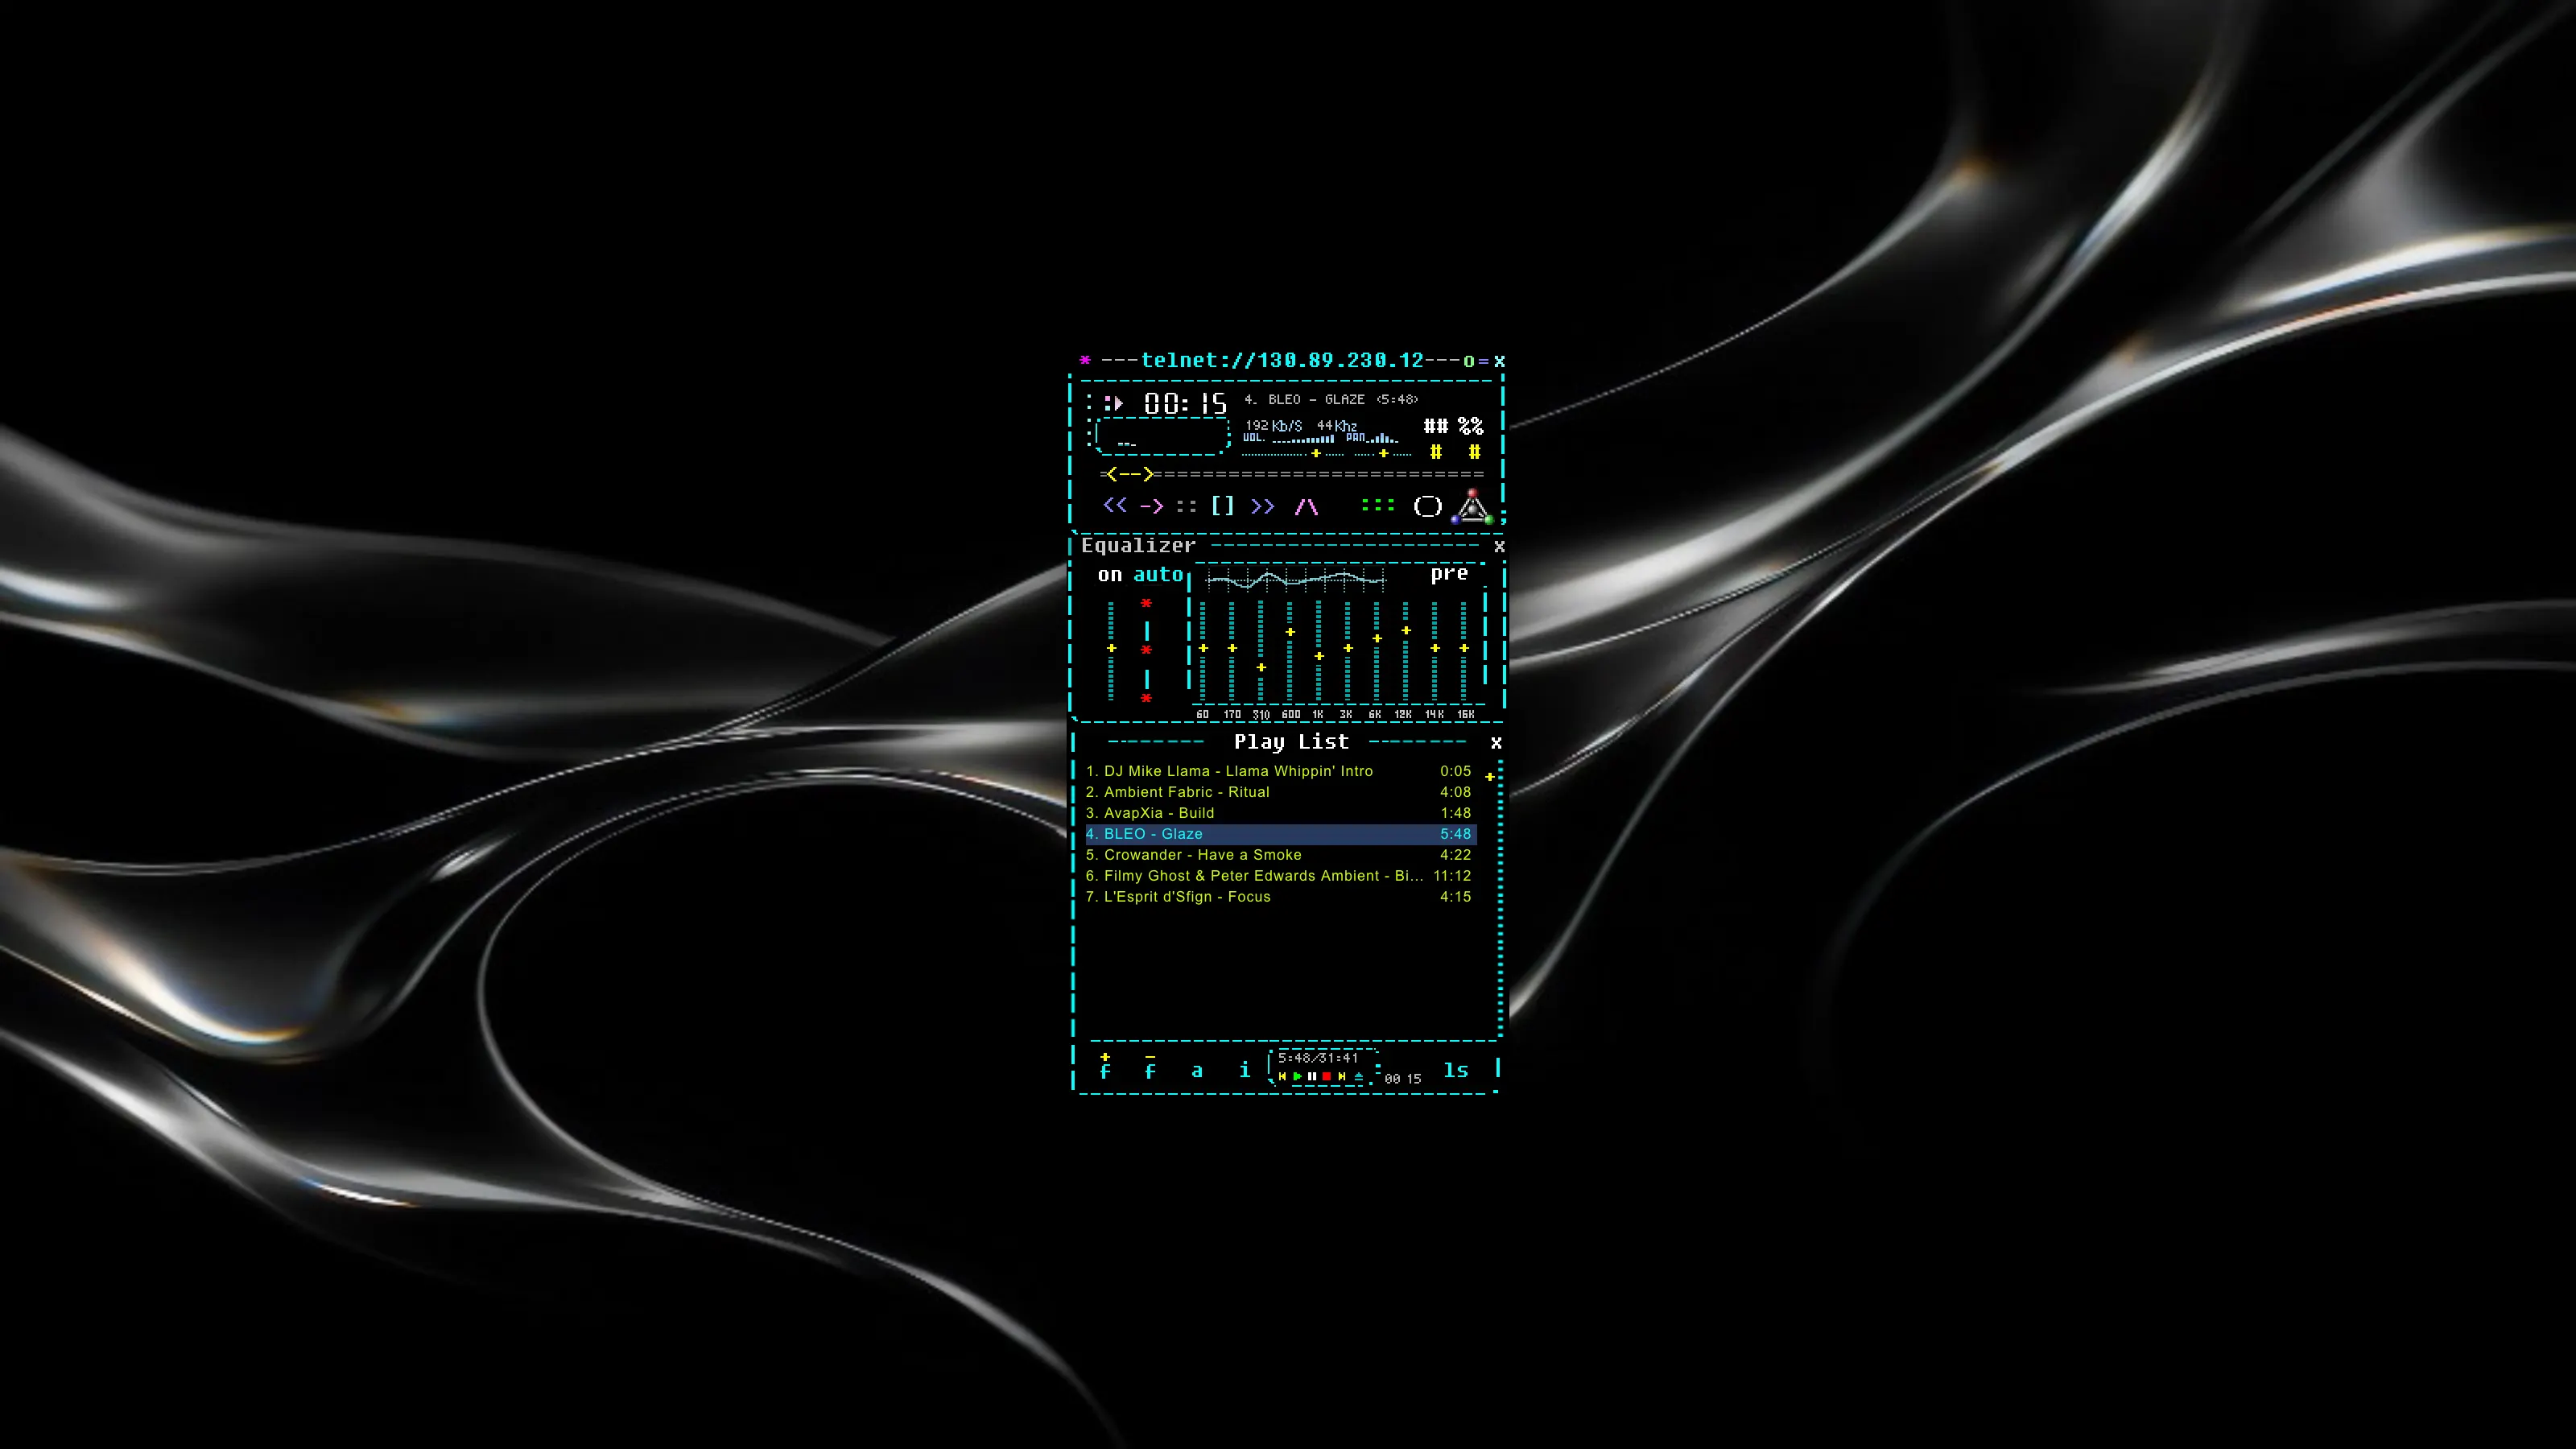This screenshot has height=1449, width=2576.
Task: Click the spectrum visualizer box in main window
Action: [1162, 437]
